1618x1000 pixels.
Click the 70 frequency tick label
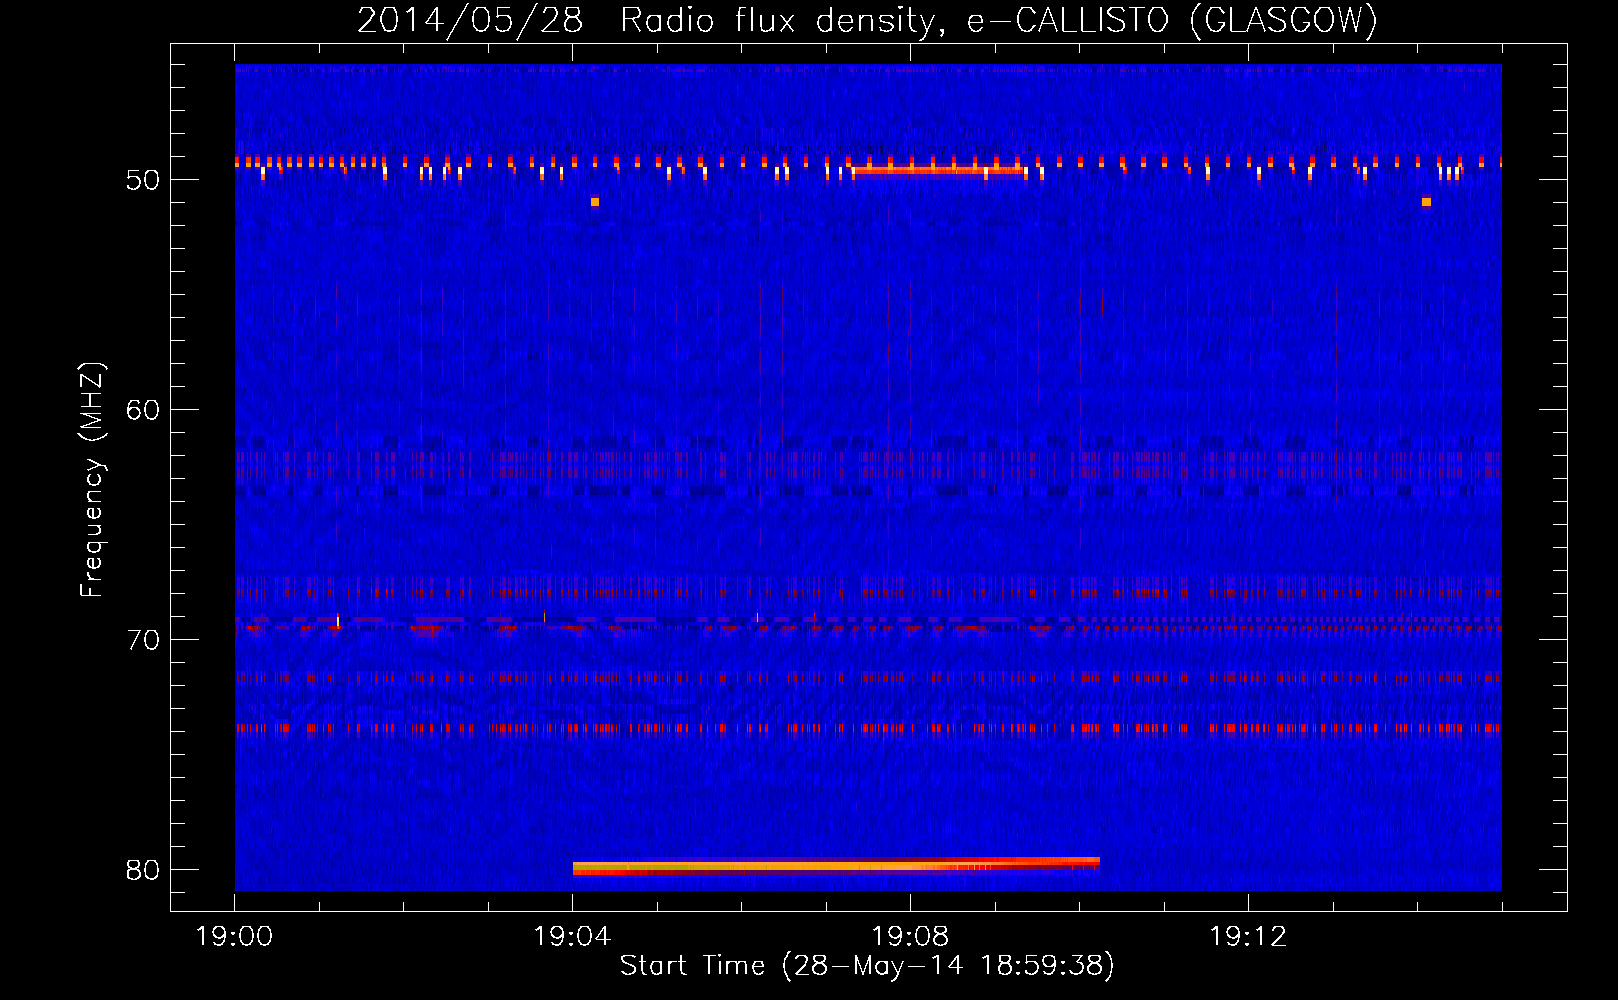143,640
